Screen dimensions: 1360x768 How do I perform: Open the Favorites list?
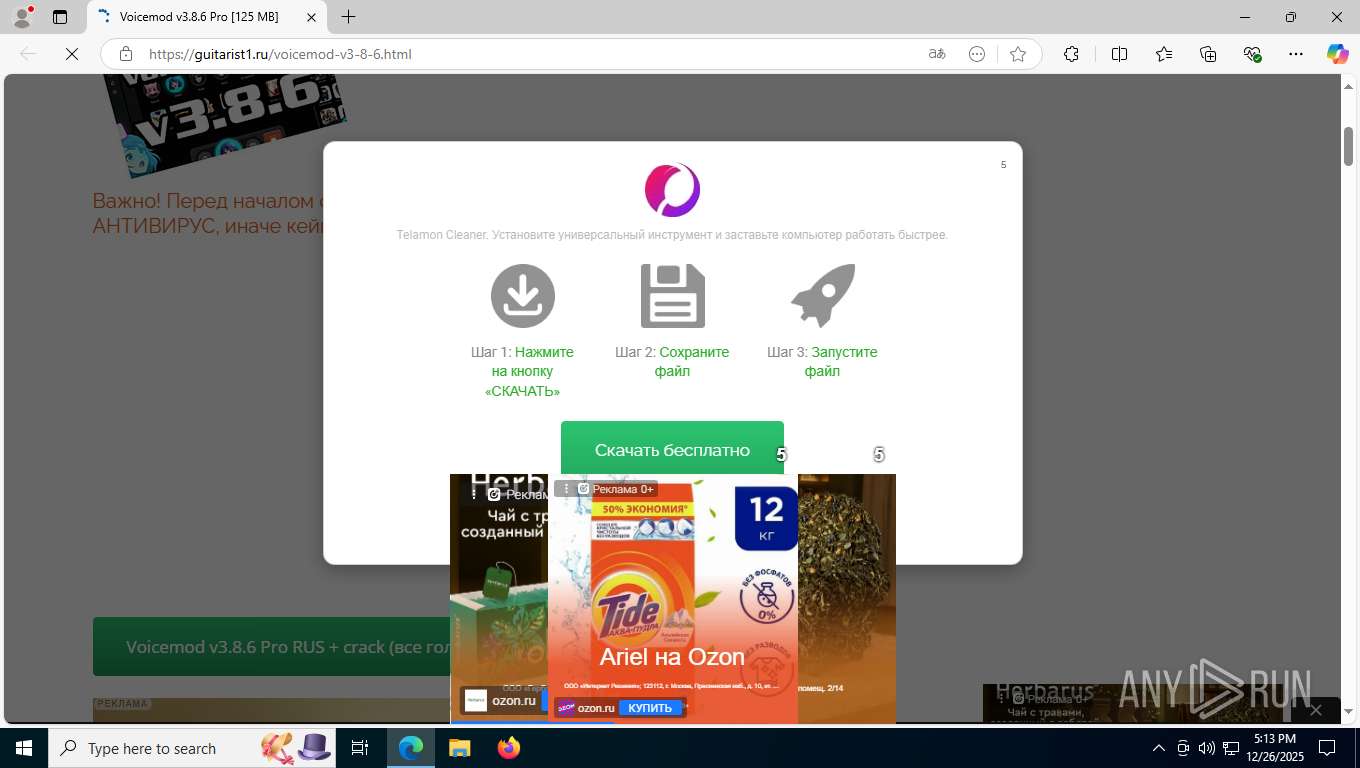1164,54
